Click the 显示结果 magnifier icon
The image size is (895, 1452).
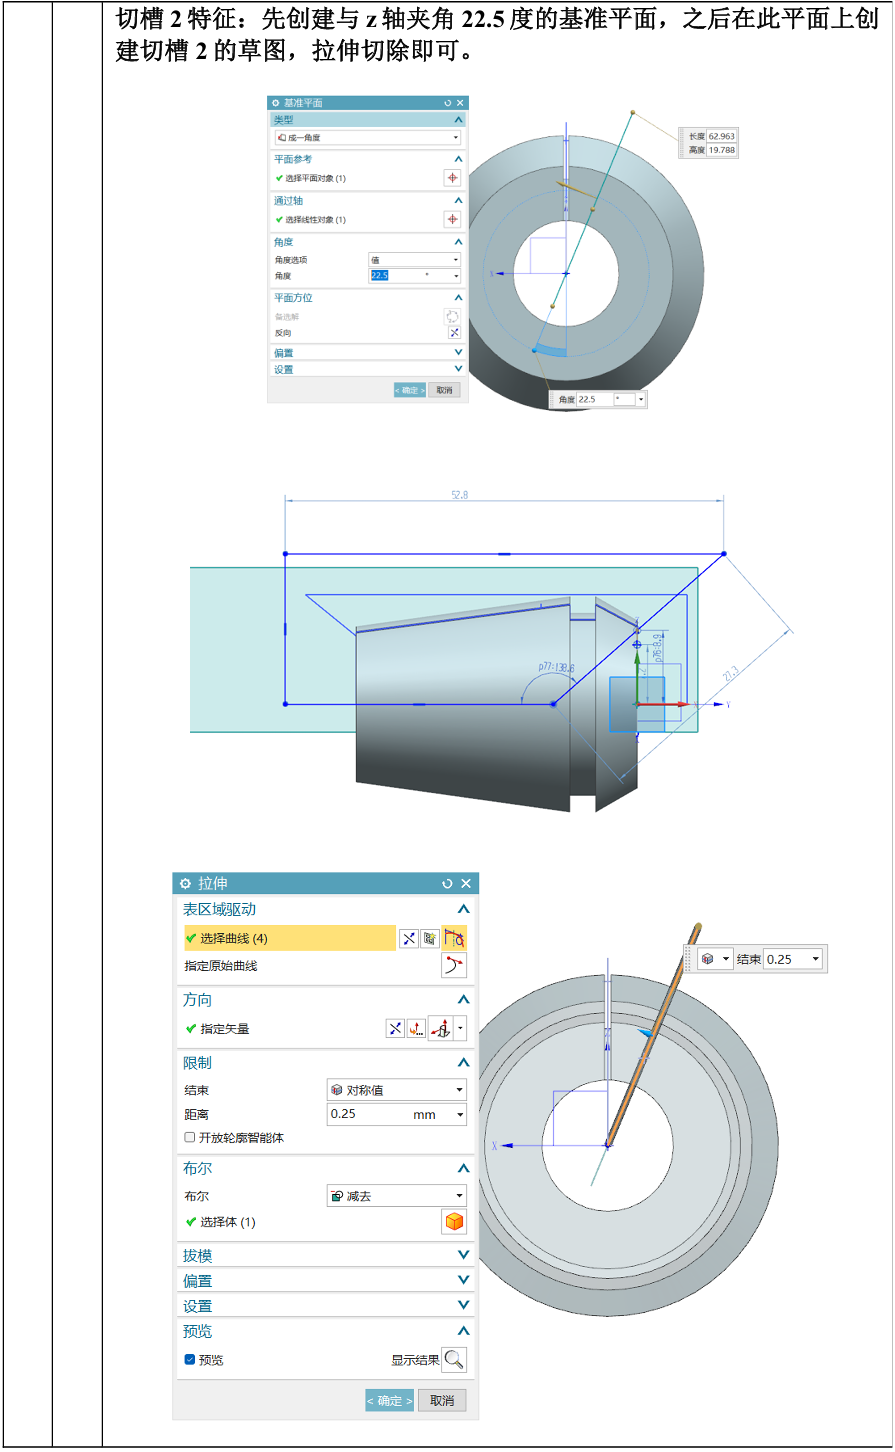point(454,1360)
